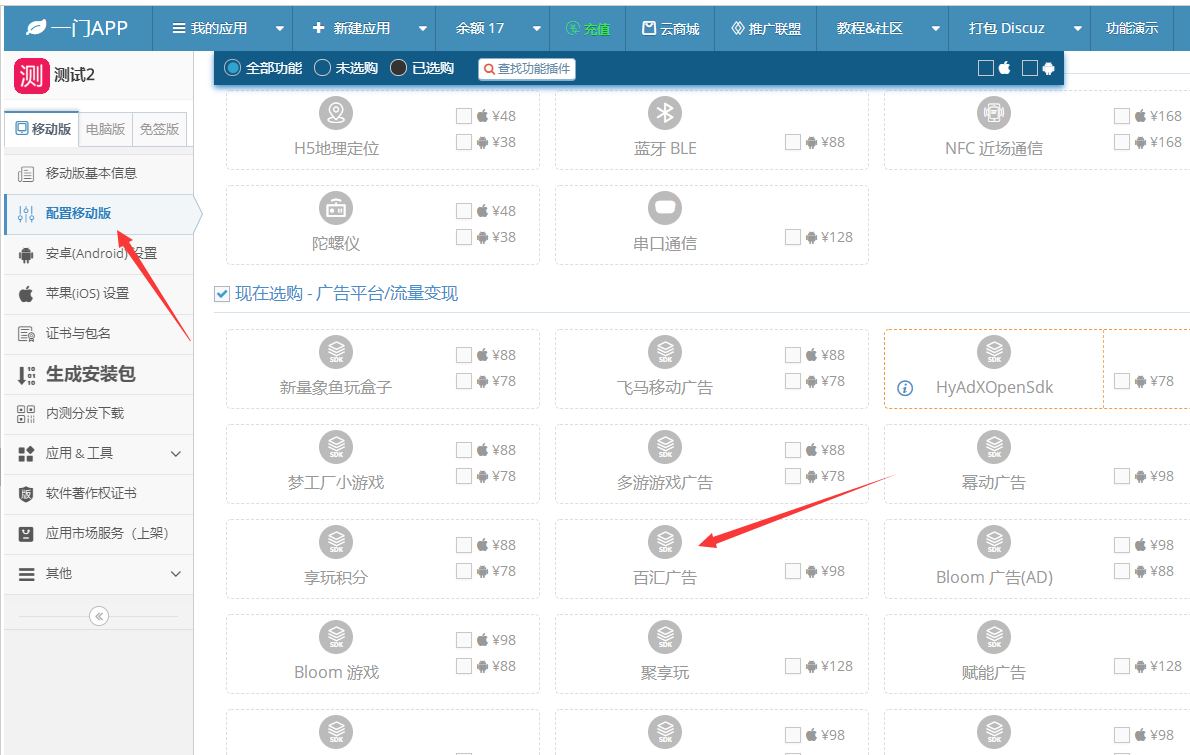Switch to the 电脑版 tab
The height and width of the screenshot is (755, 1190).
click(105, 129)
